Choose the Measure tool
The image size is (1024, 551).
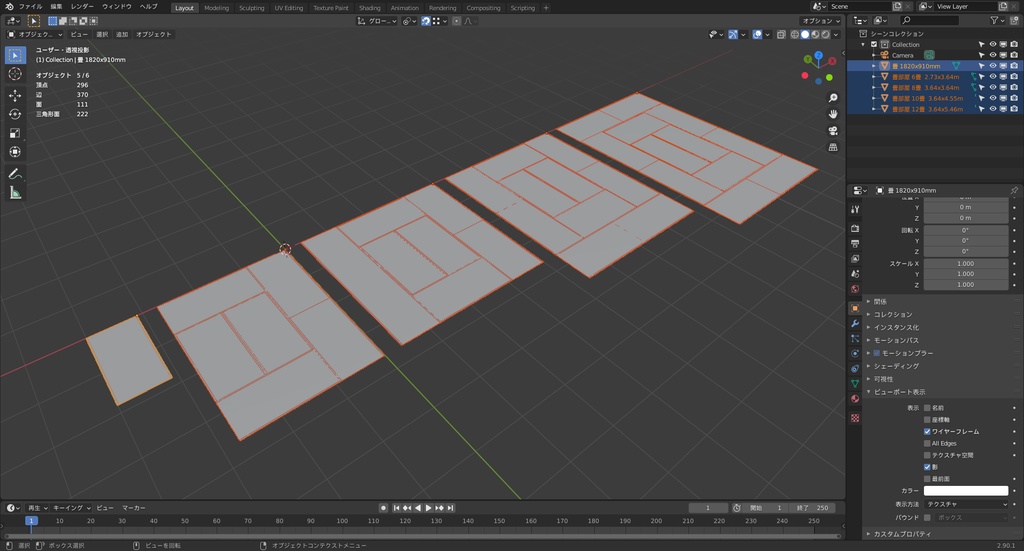pos(15,193)
